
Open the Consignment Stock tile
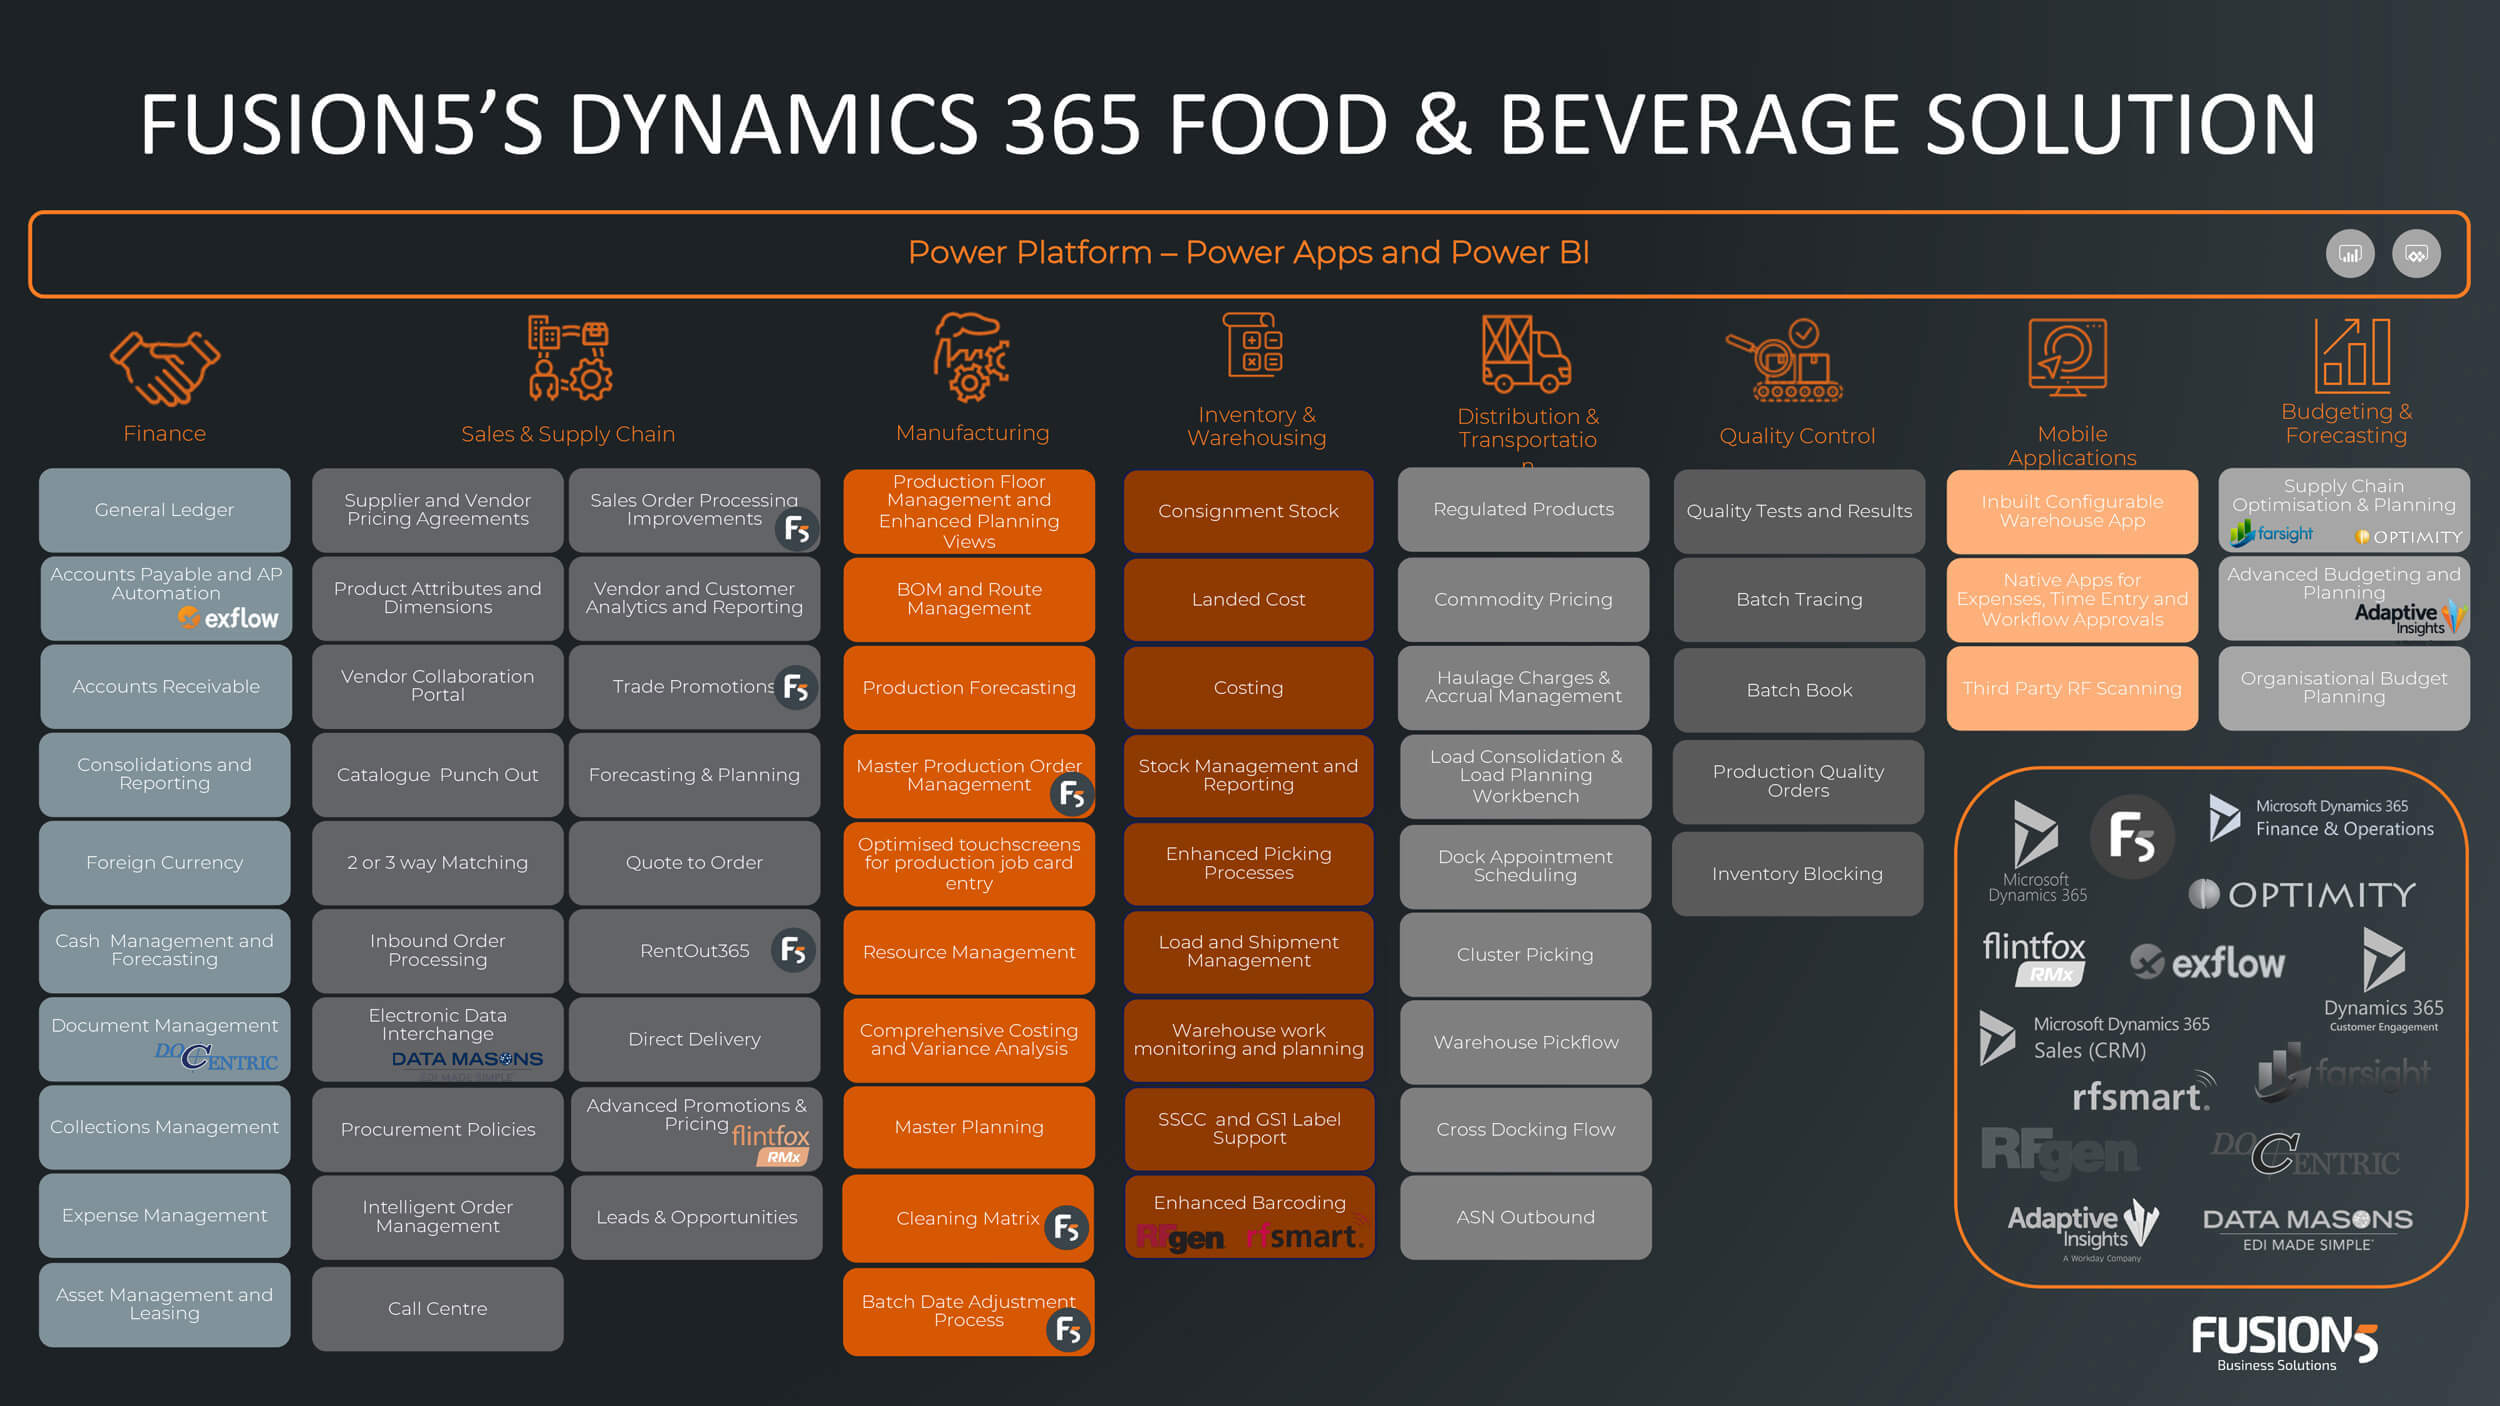[x=1248, y=511]
